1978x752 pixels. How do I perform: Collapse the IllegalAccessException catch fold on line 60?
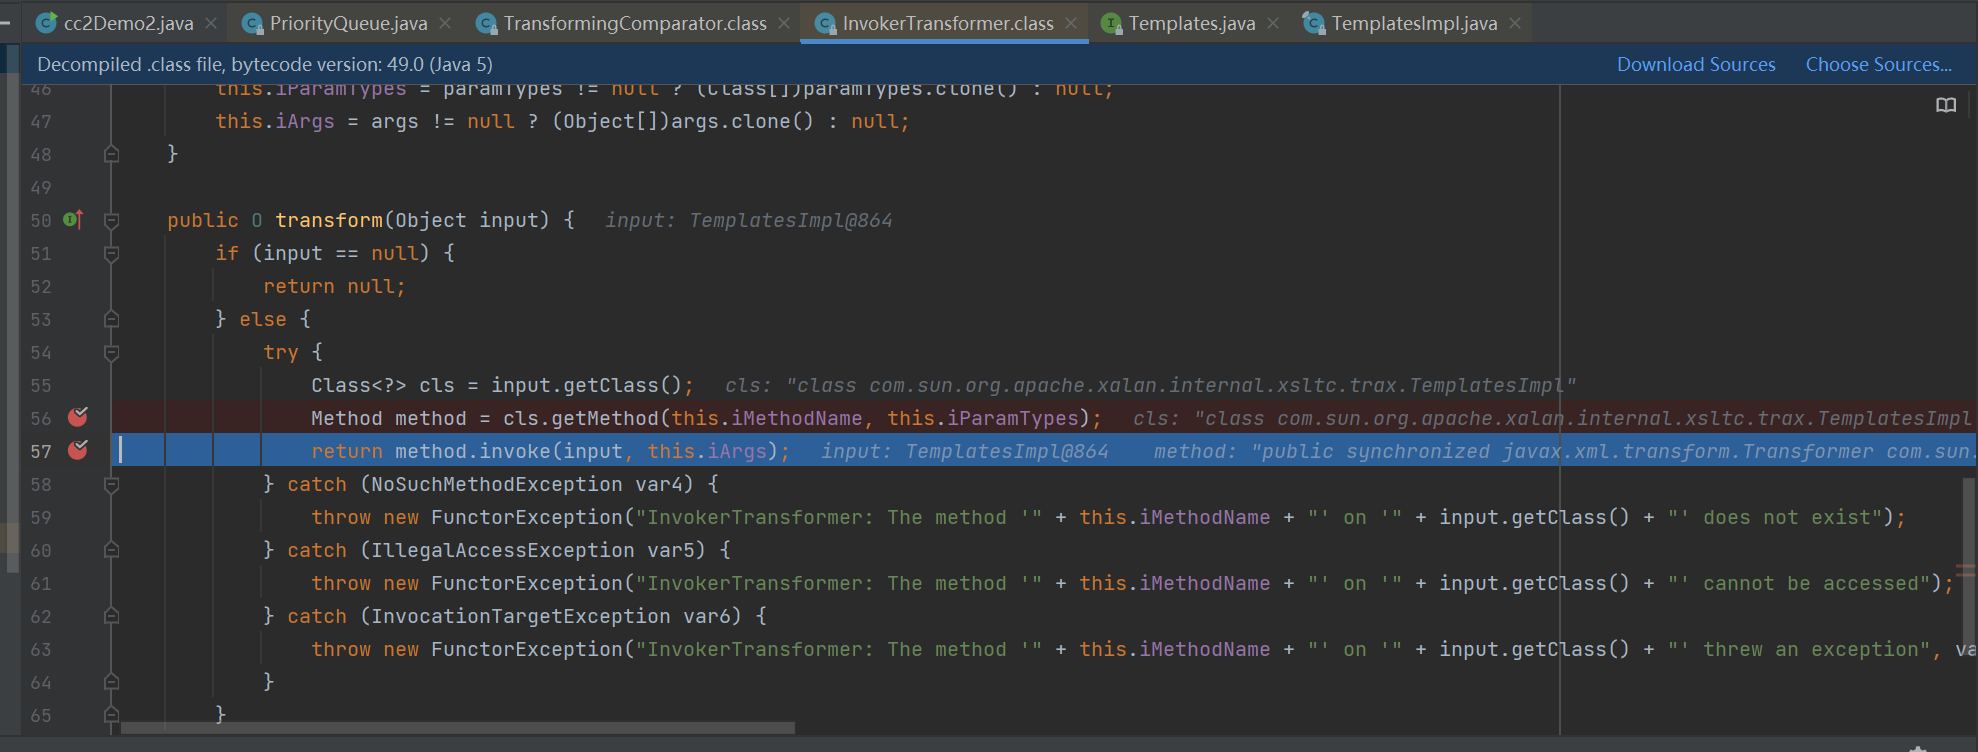click(x=112, y=550)
